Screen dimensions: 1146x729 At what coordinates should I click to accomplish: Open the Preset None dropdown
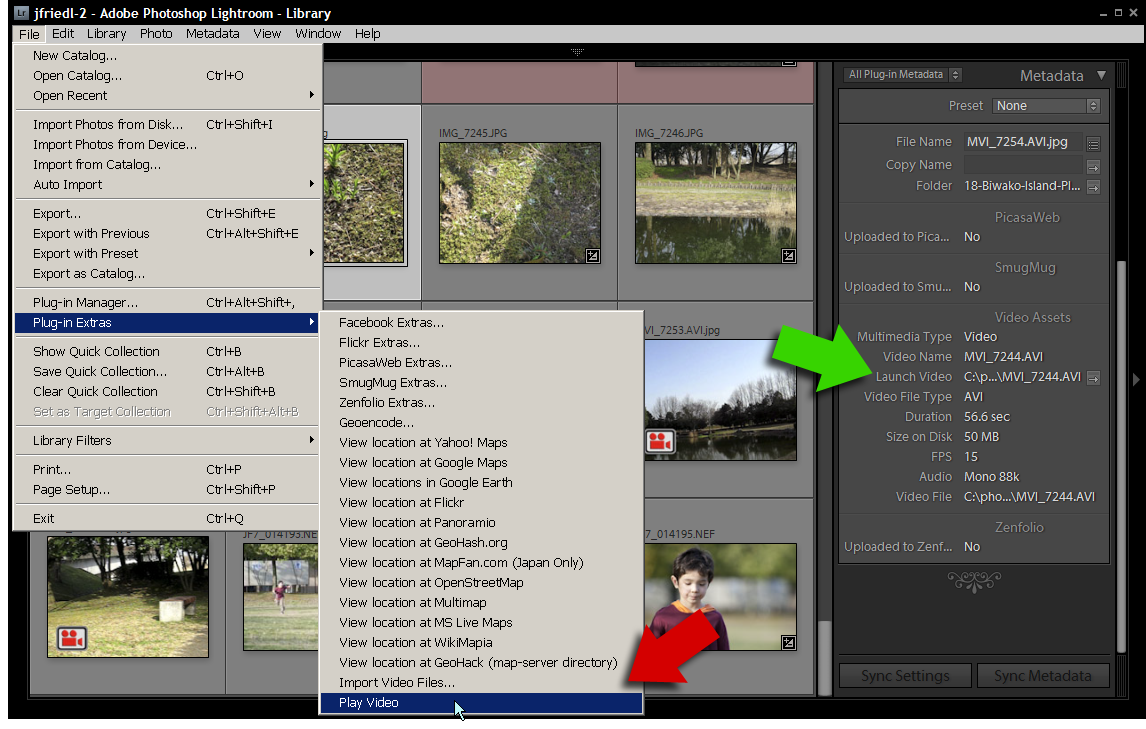tap(1046, 105)
